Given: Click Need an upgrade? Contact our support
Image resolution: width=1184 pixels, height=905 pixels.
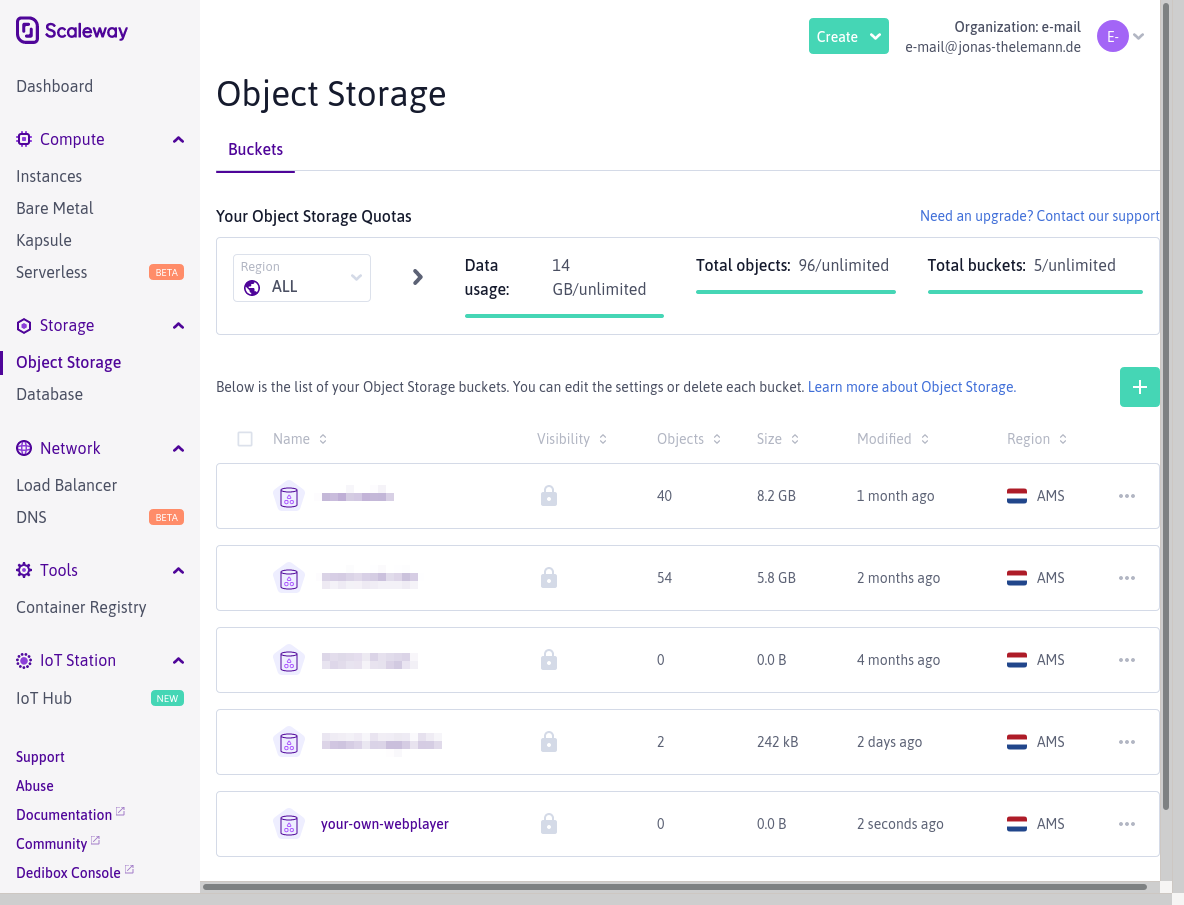Looking at the screenshot, I should pos(1039,216).
